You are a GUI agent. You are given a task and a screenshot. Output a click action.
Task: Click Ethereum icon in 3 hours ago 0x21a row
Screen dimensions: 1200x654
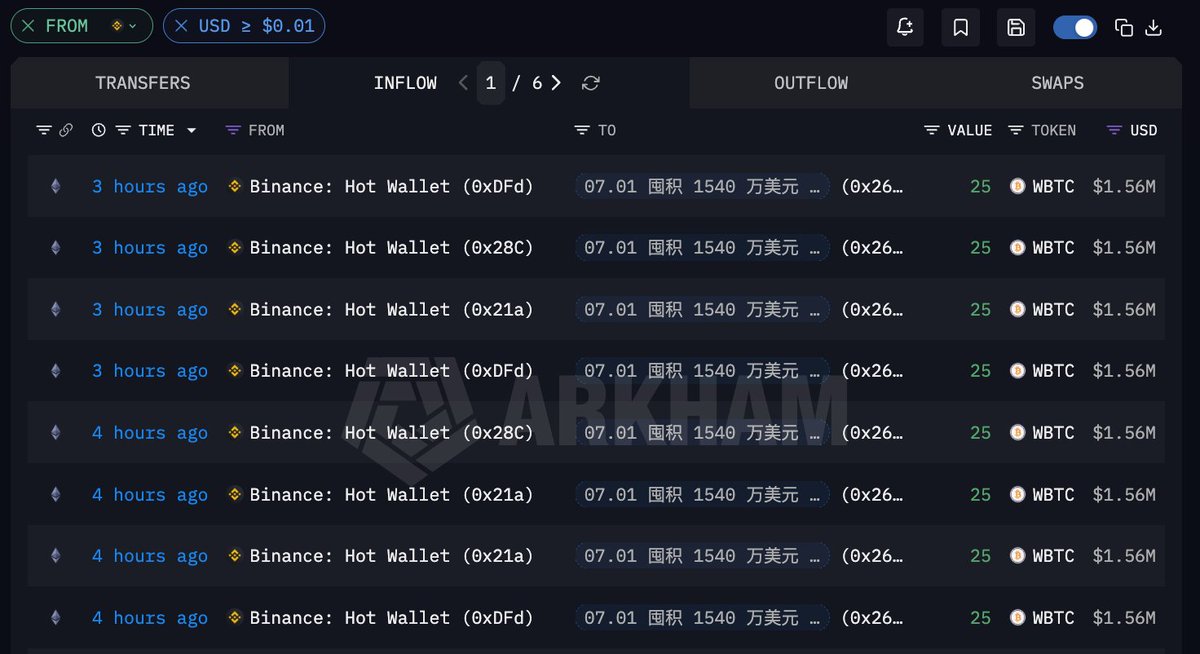[55, 309]
